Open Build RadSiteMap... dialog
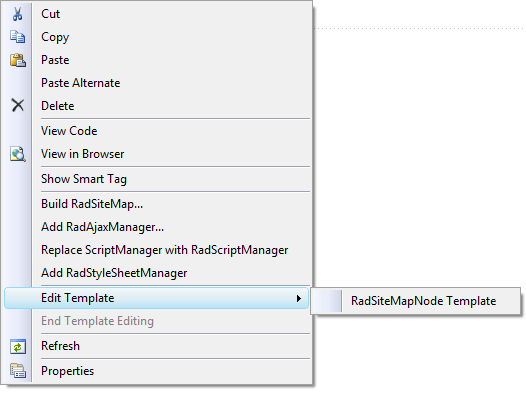 (x=156, y=204)
